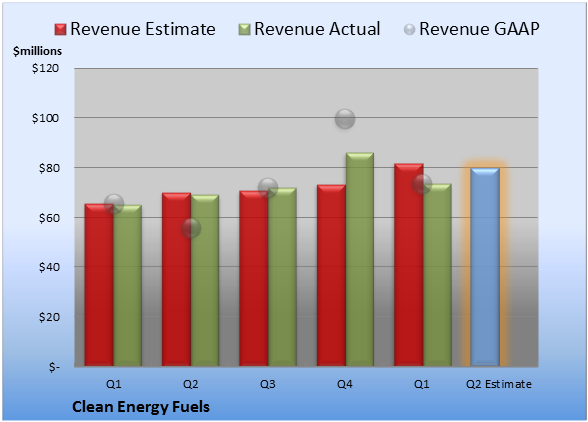Viewport: 588px width, 422px height.
Task: Click the 'Q4' x-axis label
Action: (345, 384)
